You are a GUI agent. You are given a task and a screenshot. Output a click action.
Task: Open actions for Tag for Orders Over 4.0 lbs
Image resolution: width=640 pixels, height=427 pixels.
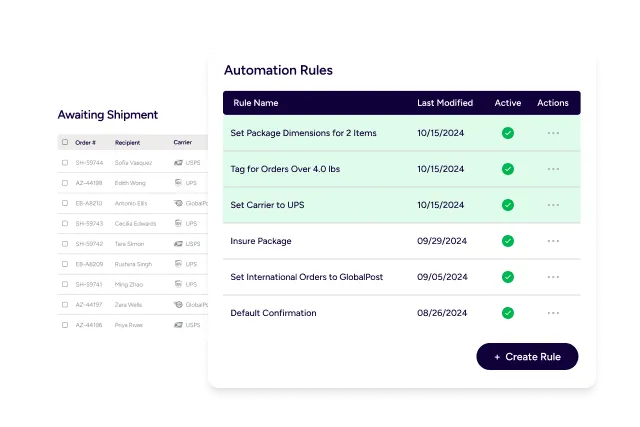[x=553, y=169]
